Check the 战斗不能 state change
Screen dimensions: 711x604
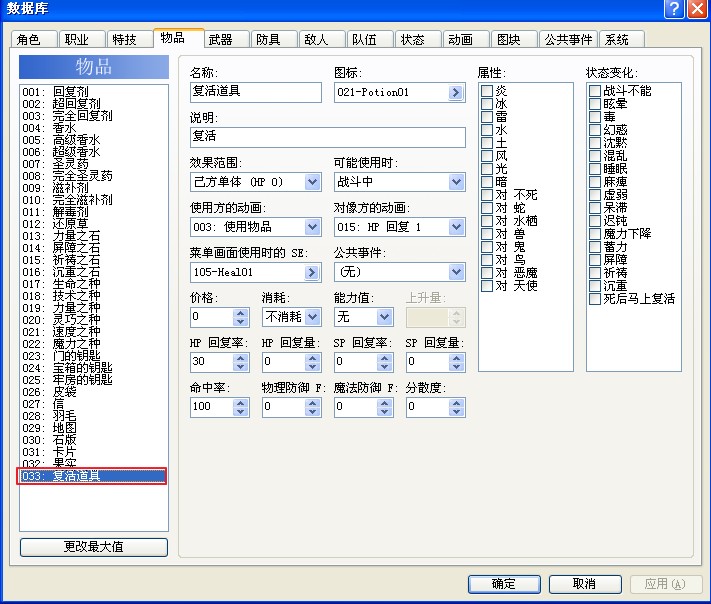pyautogui.click(x=595, y=91)
